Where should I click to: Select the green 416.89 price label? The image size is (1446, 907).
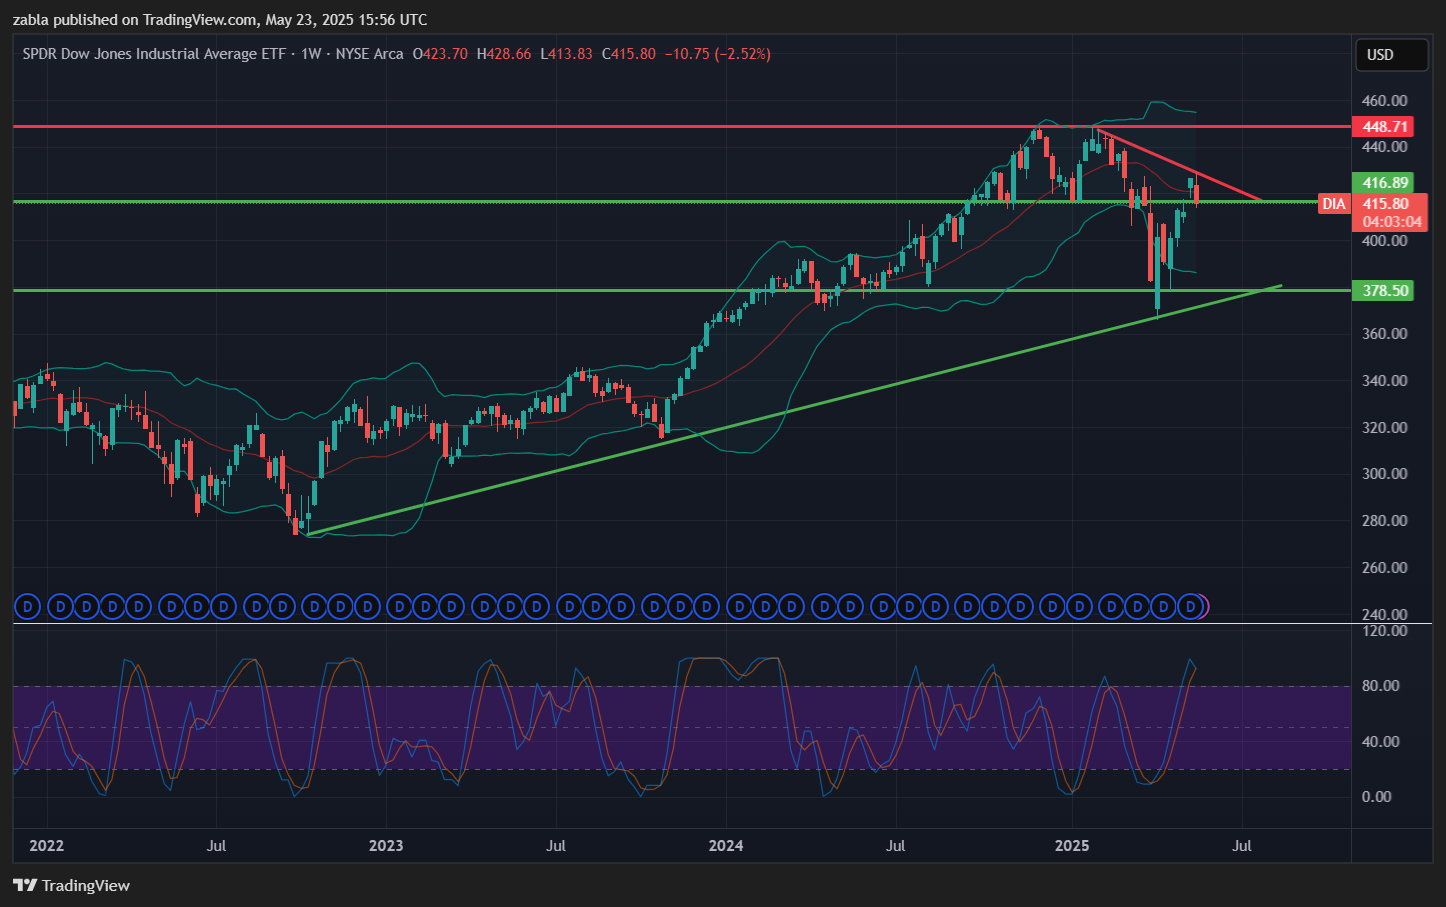[1385, 183]
